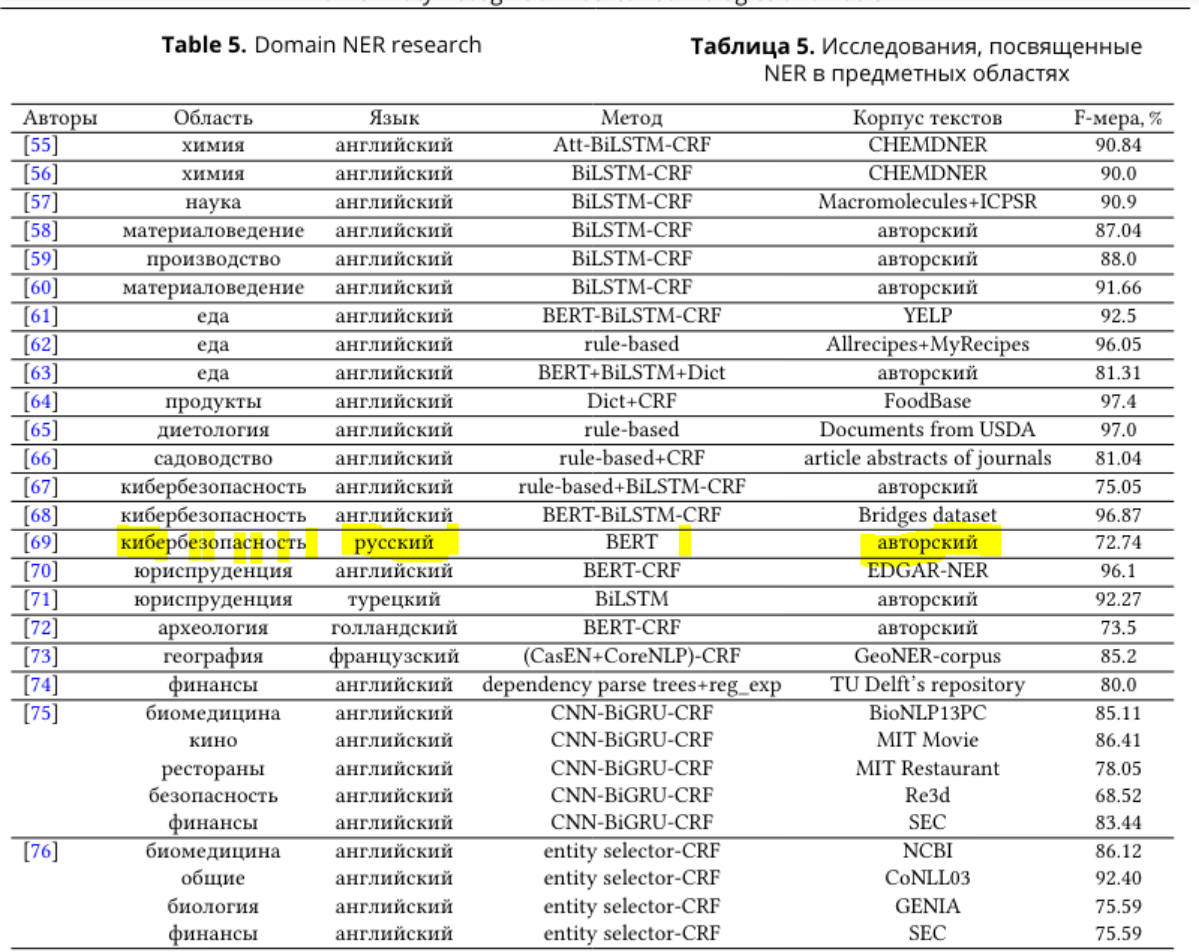This screenshot has height=952, width=1199.
Task: Select the 'EDGAR-NER' corpus cell
Action: pyautogui.click(x=928, y=570)
